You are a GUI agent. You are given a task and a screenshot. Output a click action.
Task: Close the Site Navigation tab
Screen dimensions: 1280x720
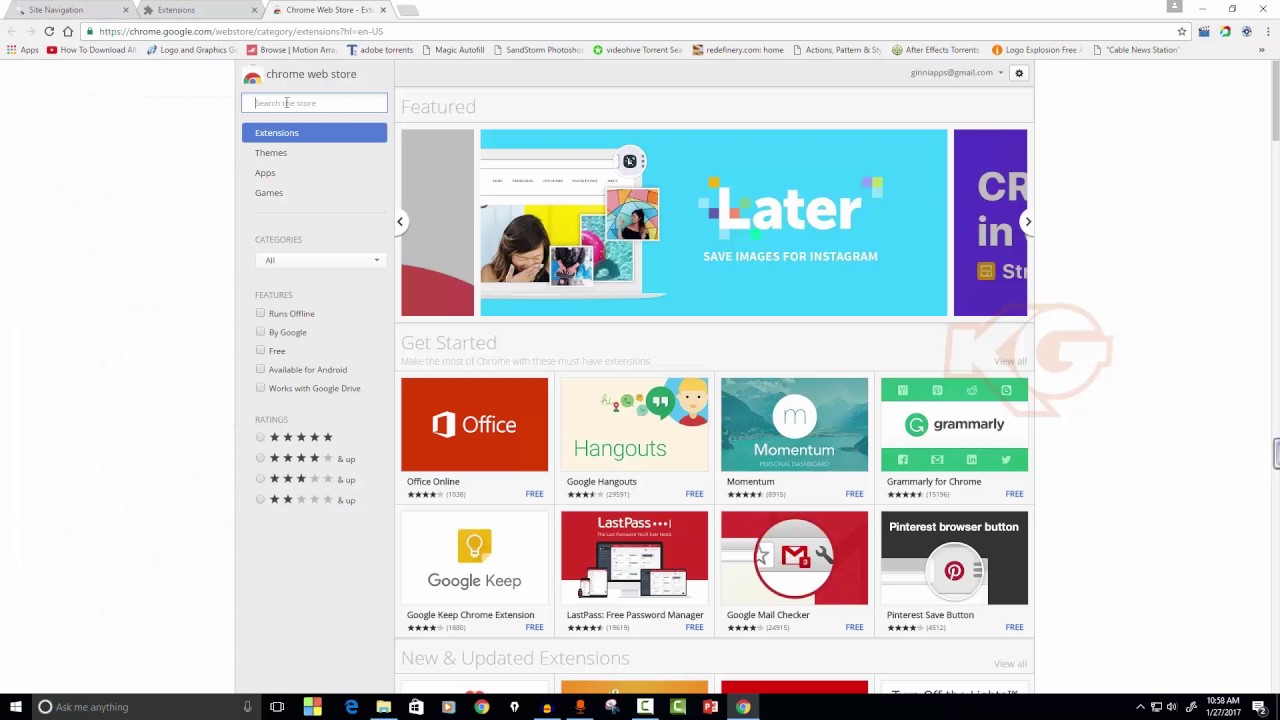click(125, 10)
